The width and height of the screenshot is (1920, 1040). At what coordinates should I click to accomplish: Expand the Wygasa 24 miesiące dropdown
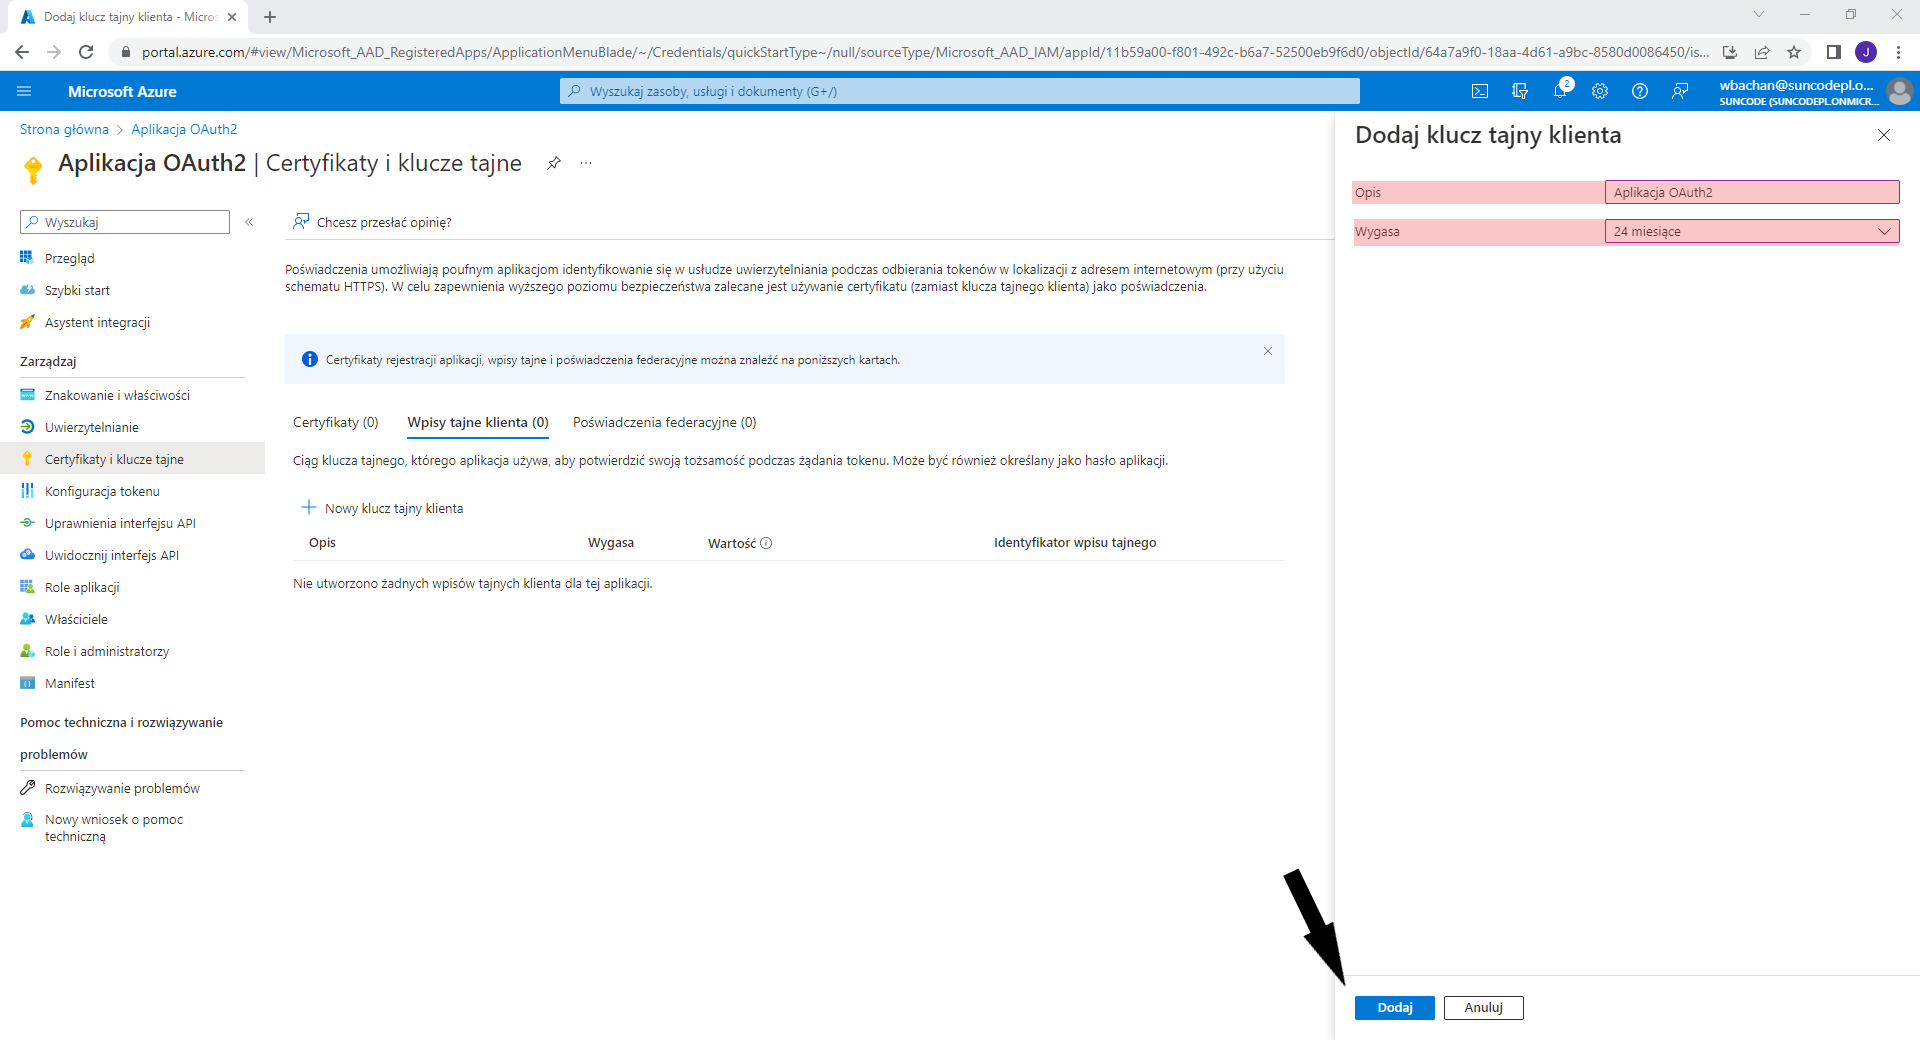[1752, 231]
